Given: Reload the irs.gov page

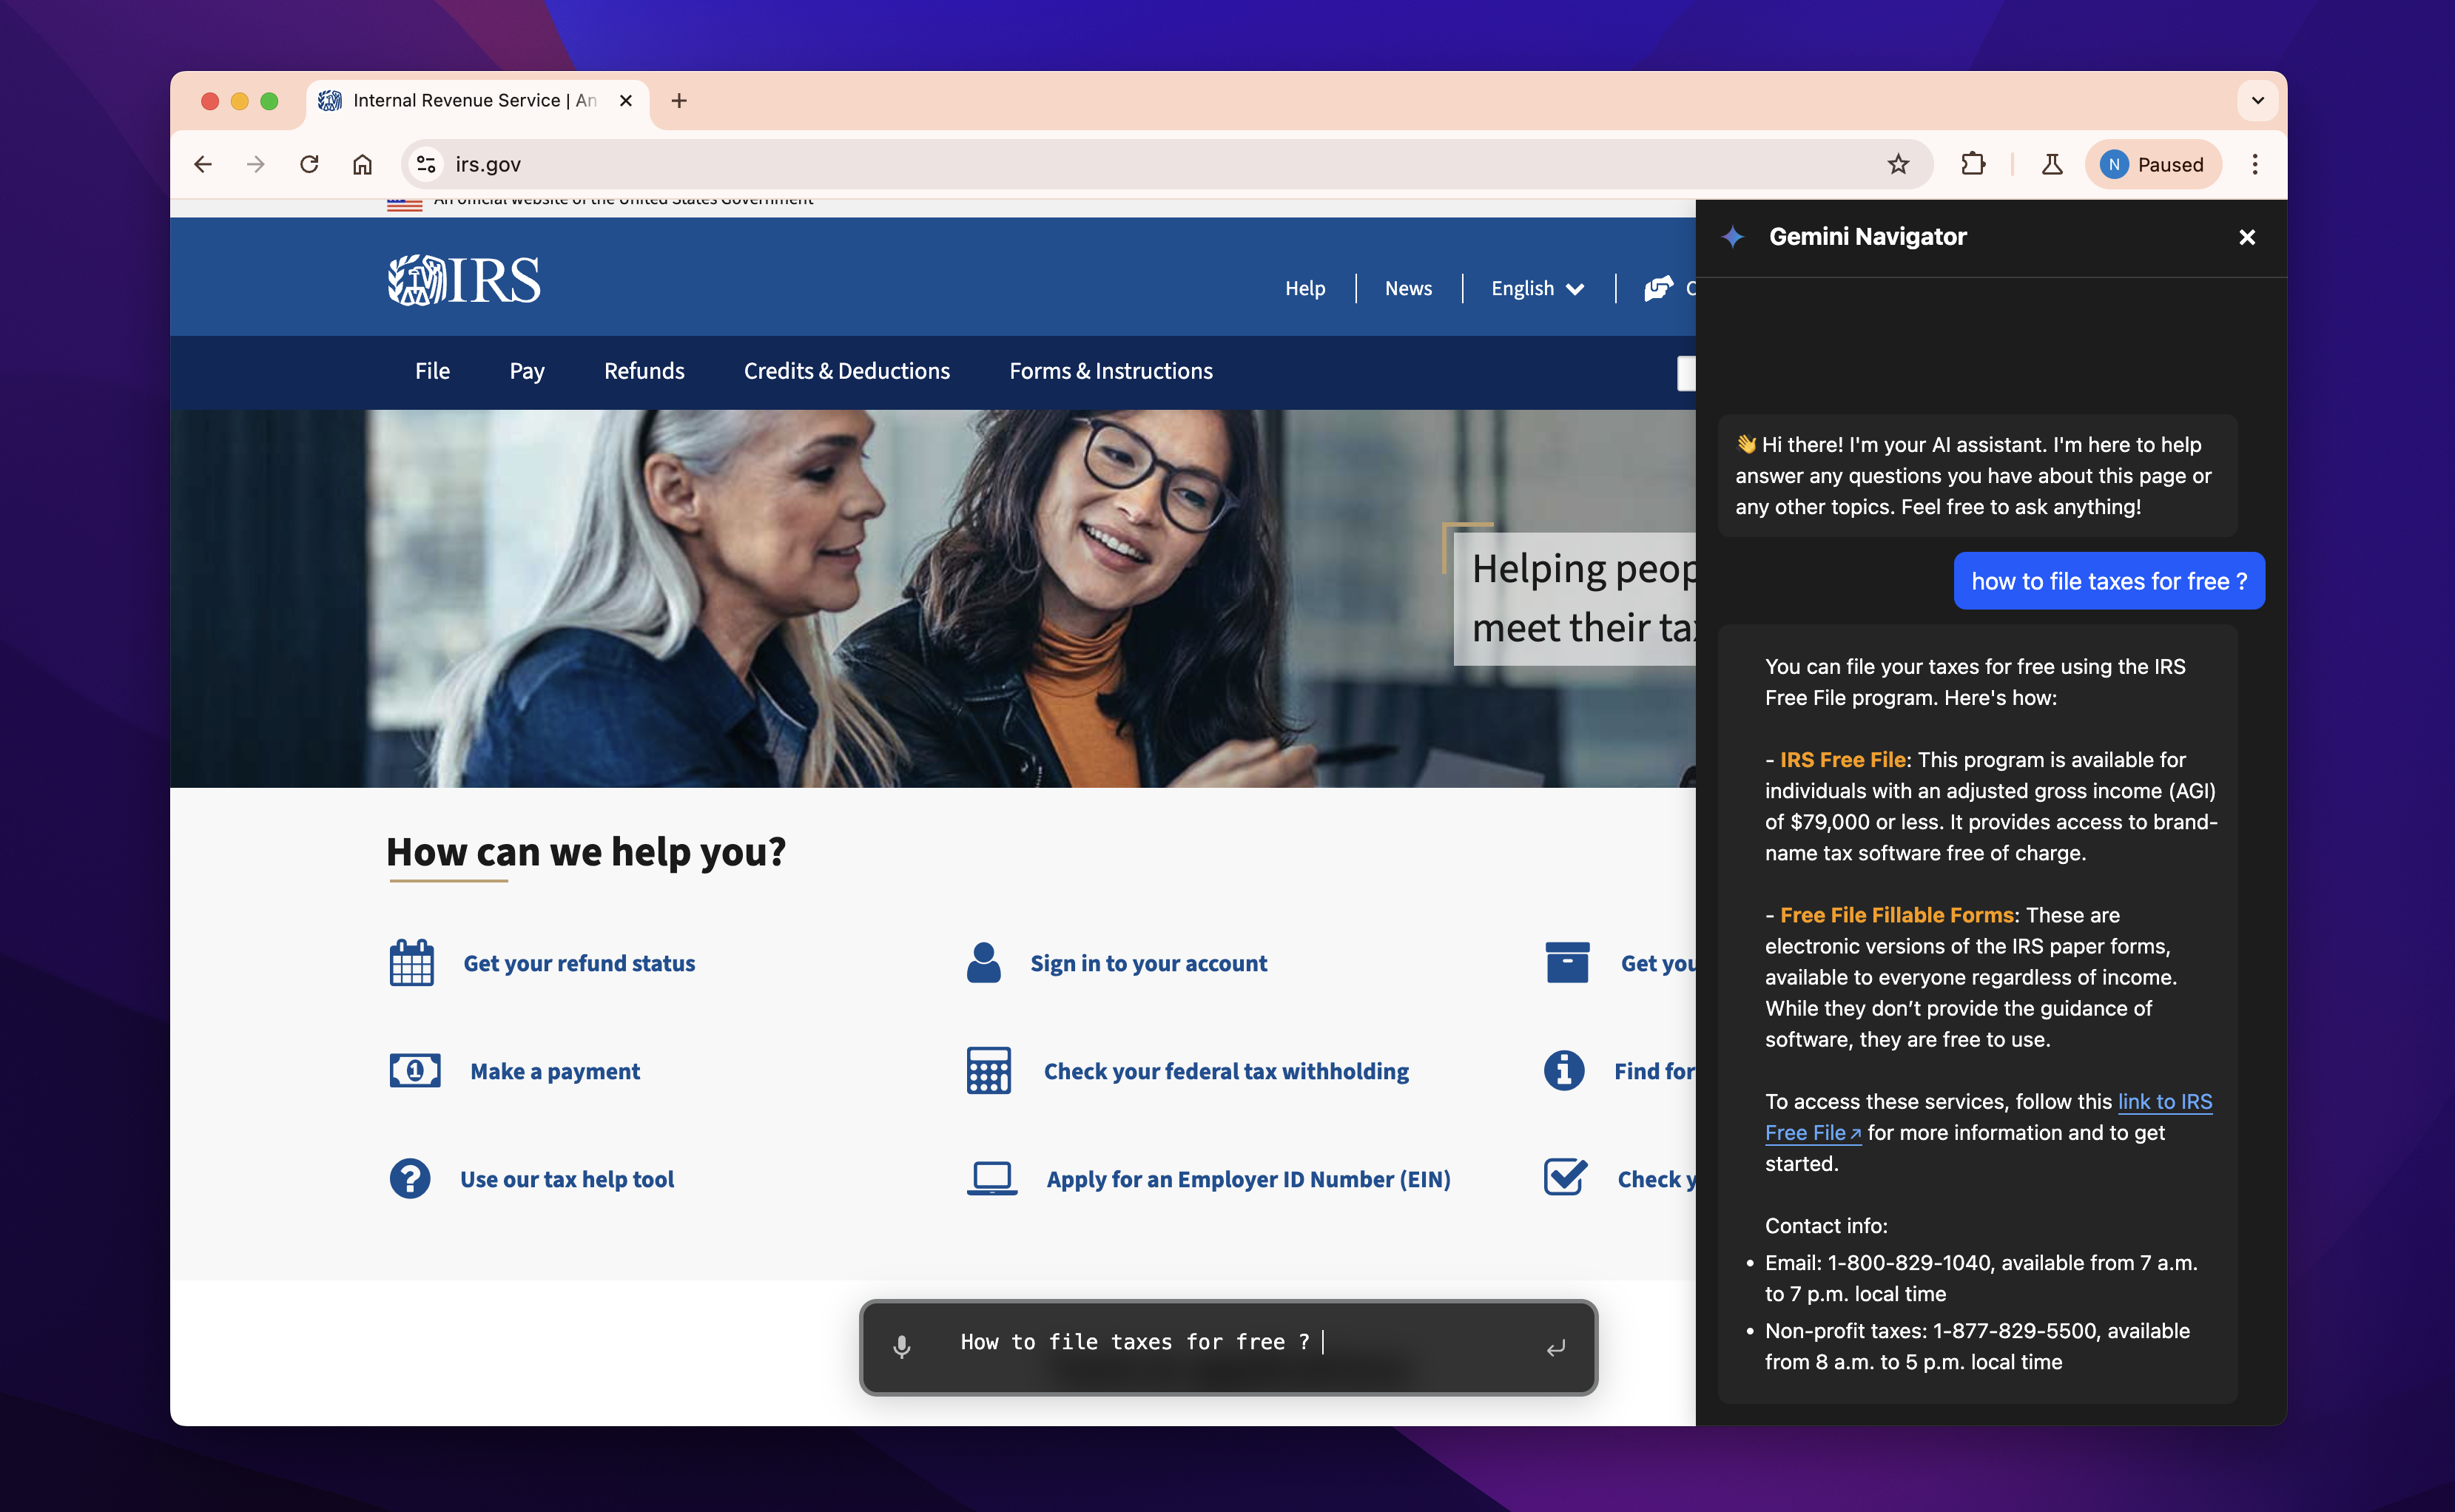Looking at the screenshot, I should click(x=309, y=164).
